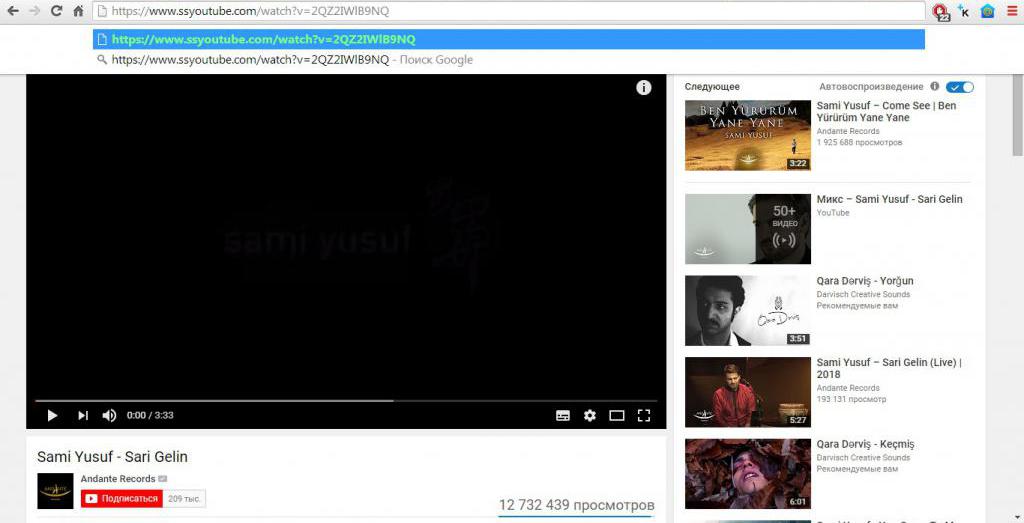1024x523 pixels.
Task: Show video info card
Action: [644, 87]
